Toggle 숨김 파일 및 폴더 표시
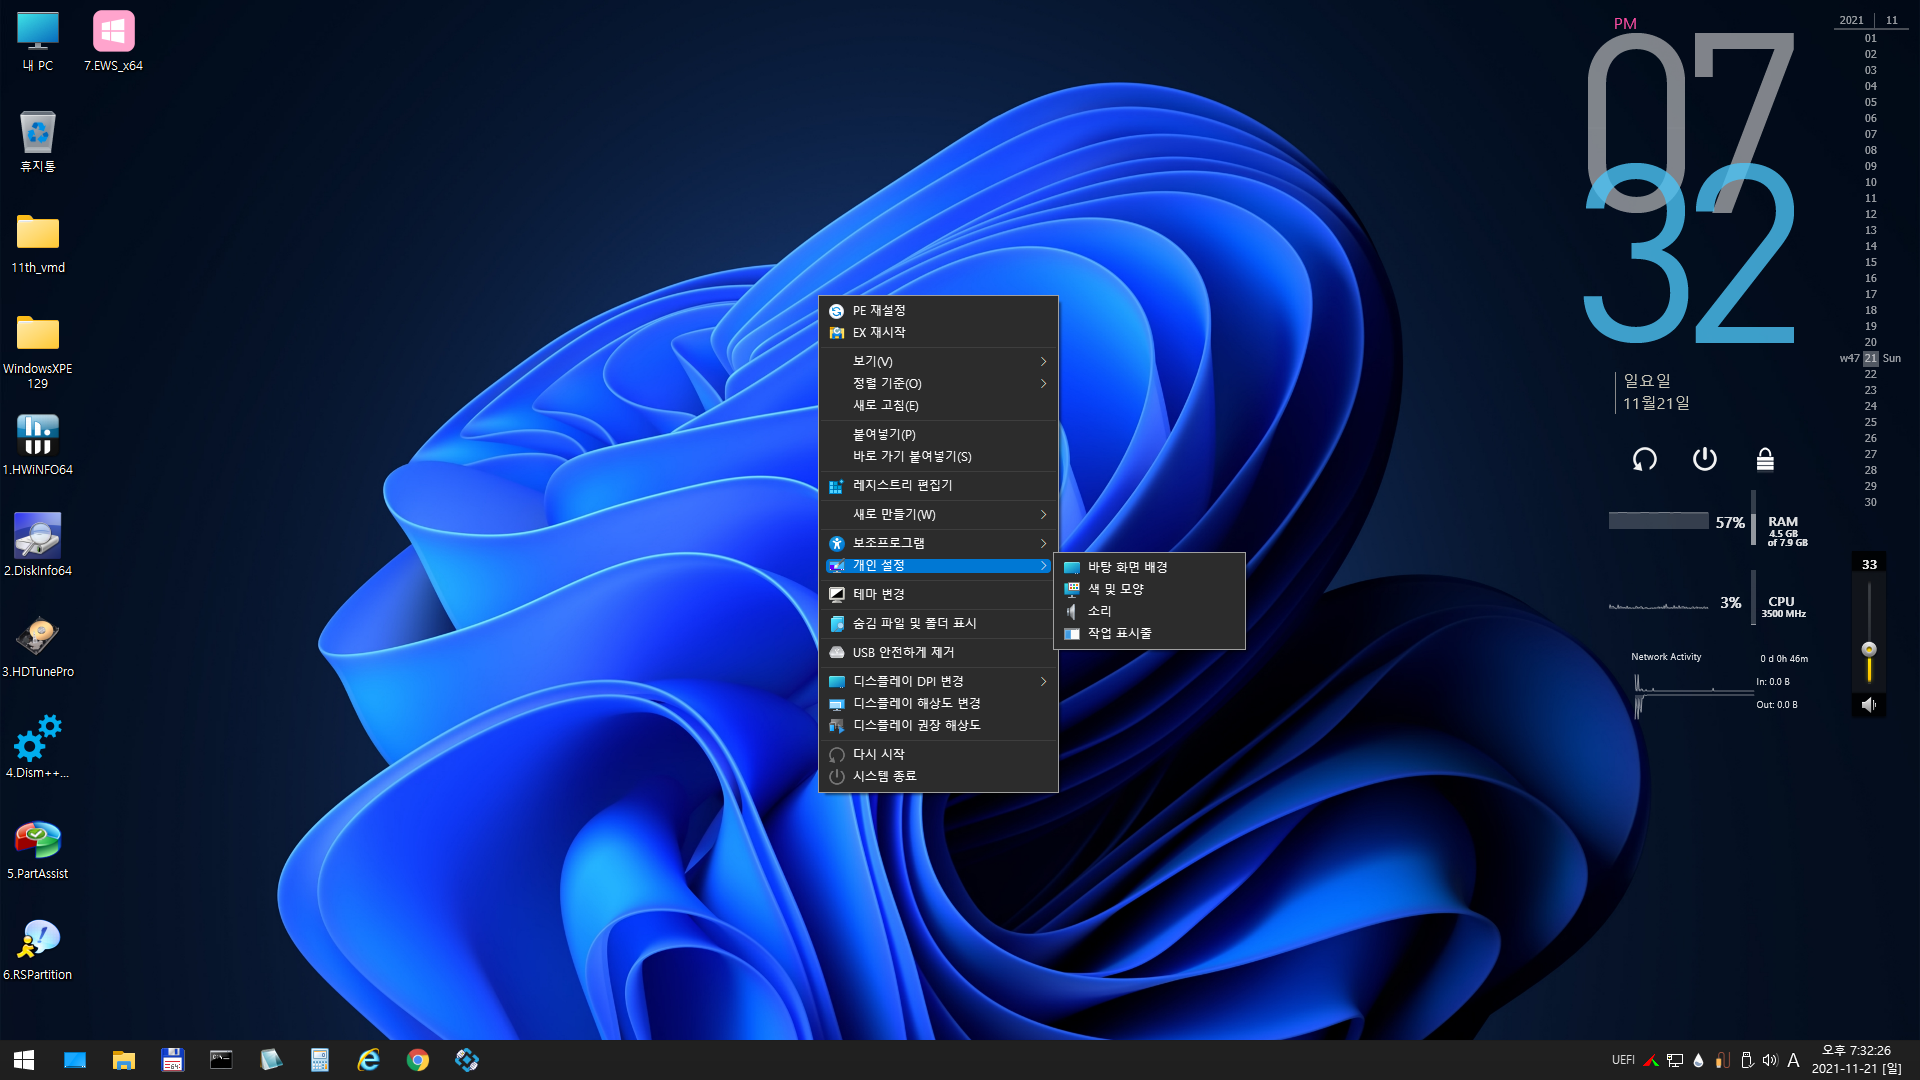Image resolution: width=1920 pixels, height=1080 pixels. click(938, 623)
